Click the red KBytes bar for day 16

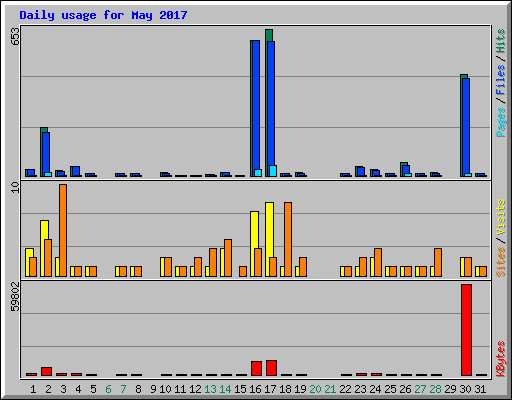pyautogui.click(x=256, y=368)
